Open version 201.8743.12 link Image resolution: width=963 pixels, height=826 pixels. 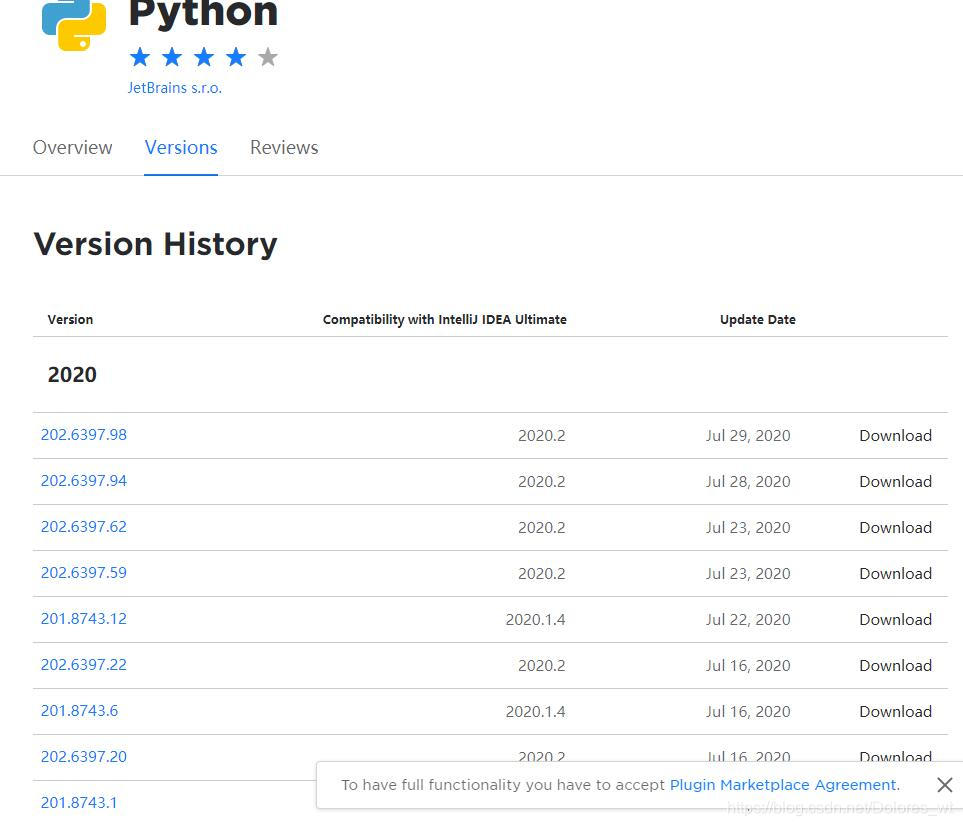point(84,619)
